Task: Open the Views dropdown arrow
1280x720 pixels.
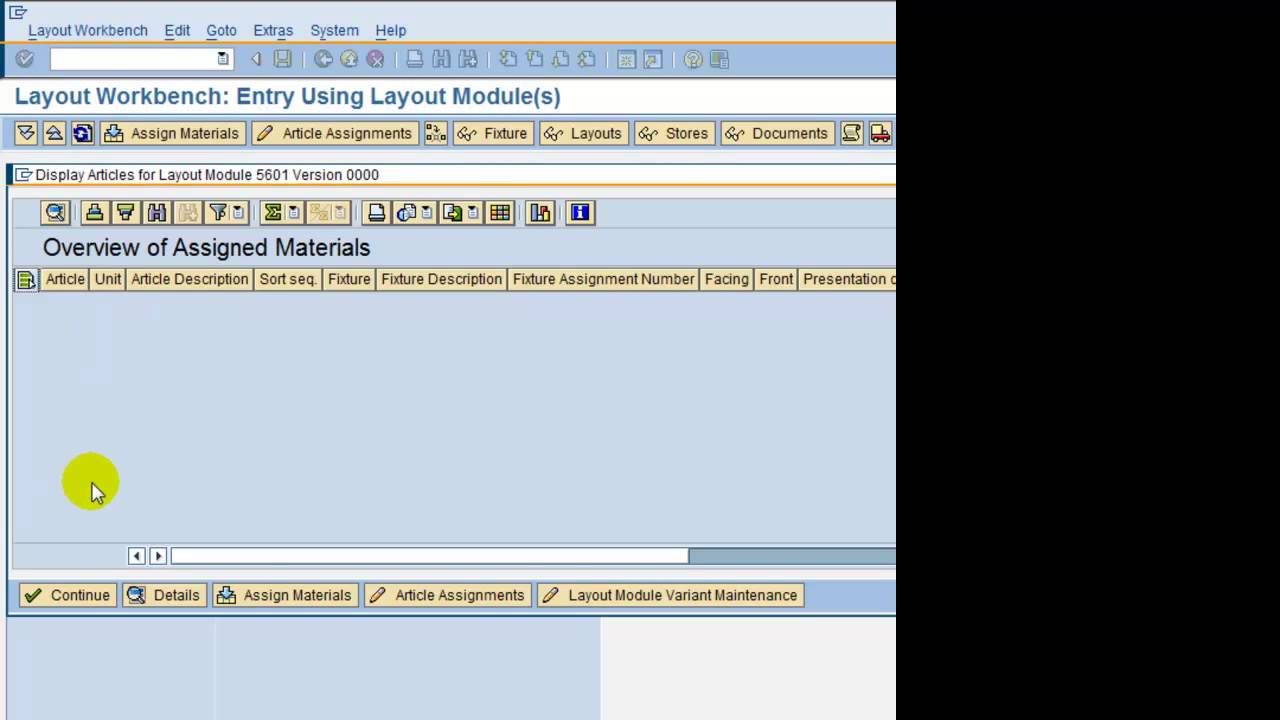Action: coord(427,212)
